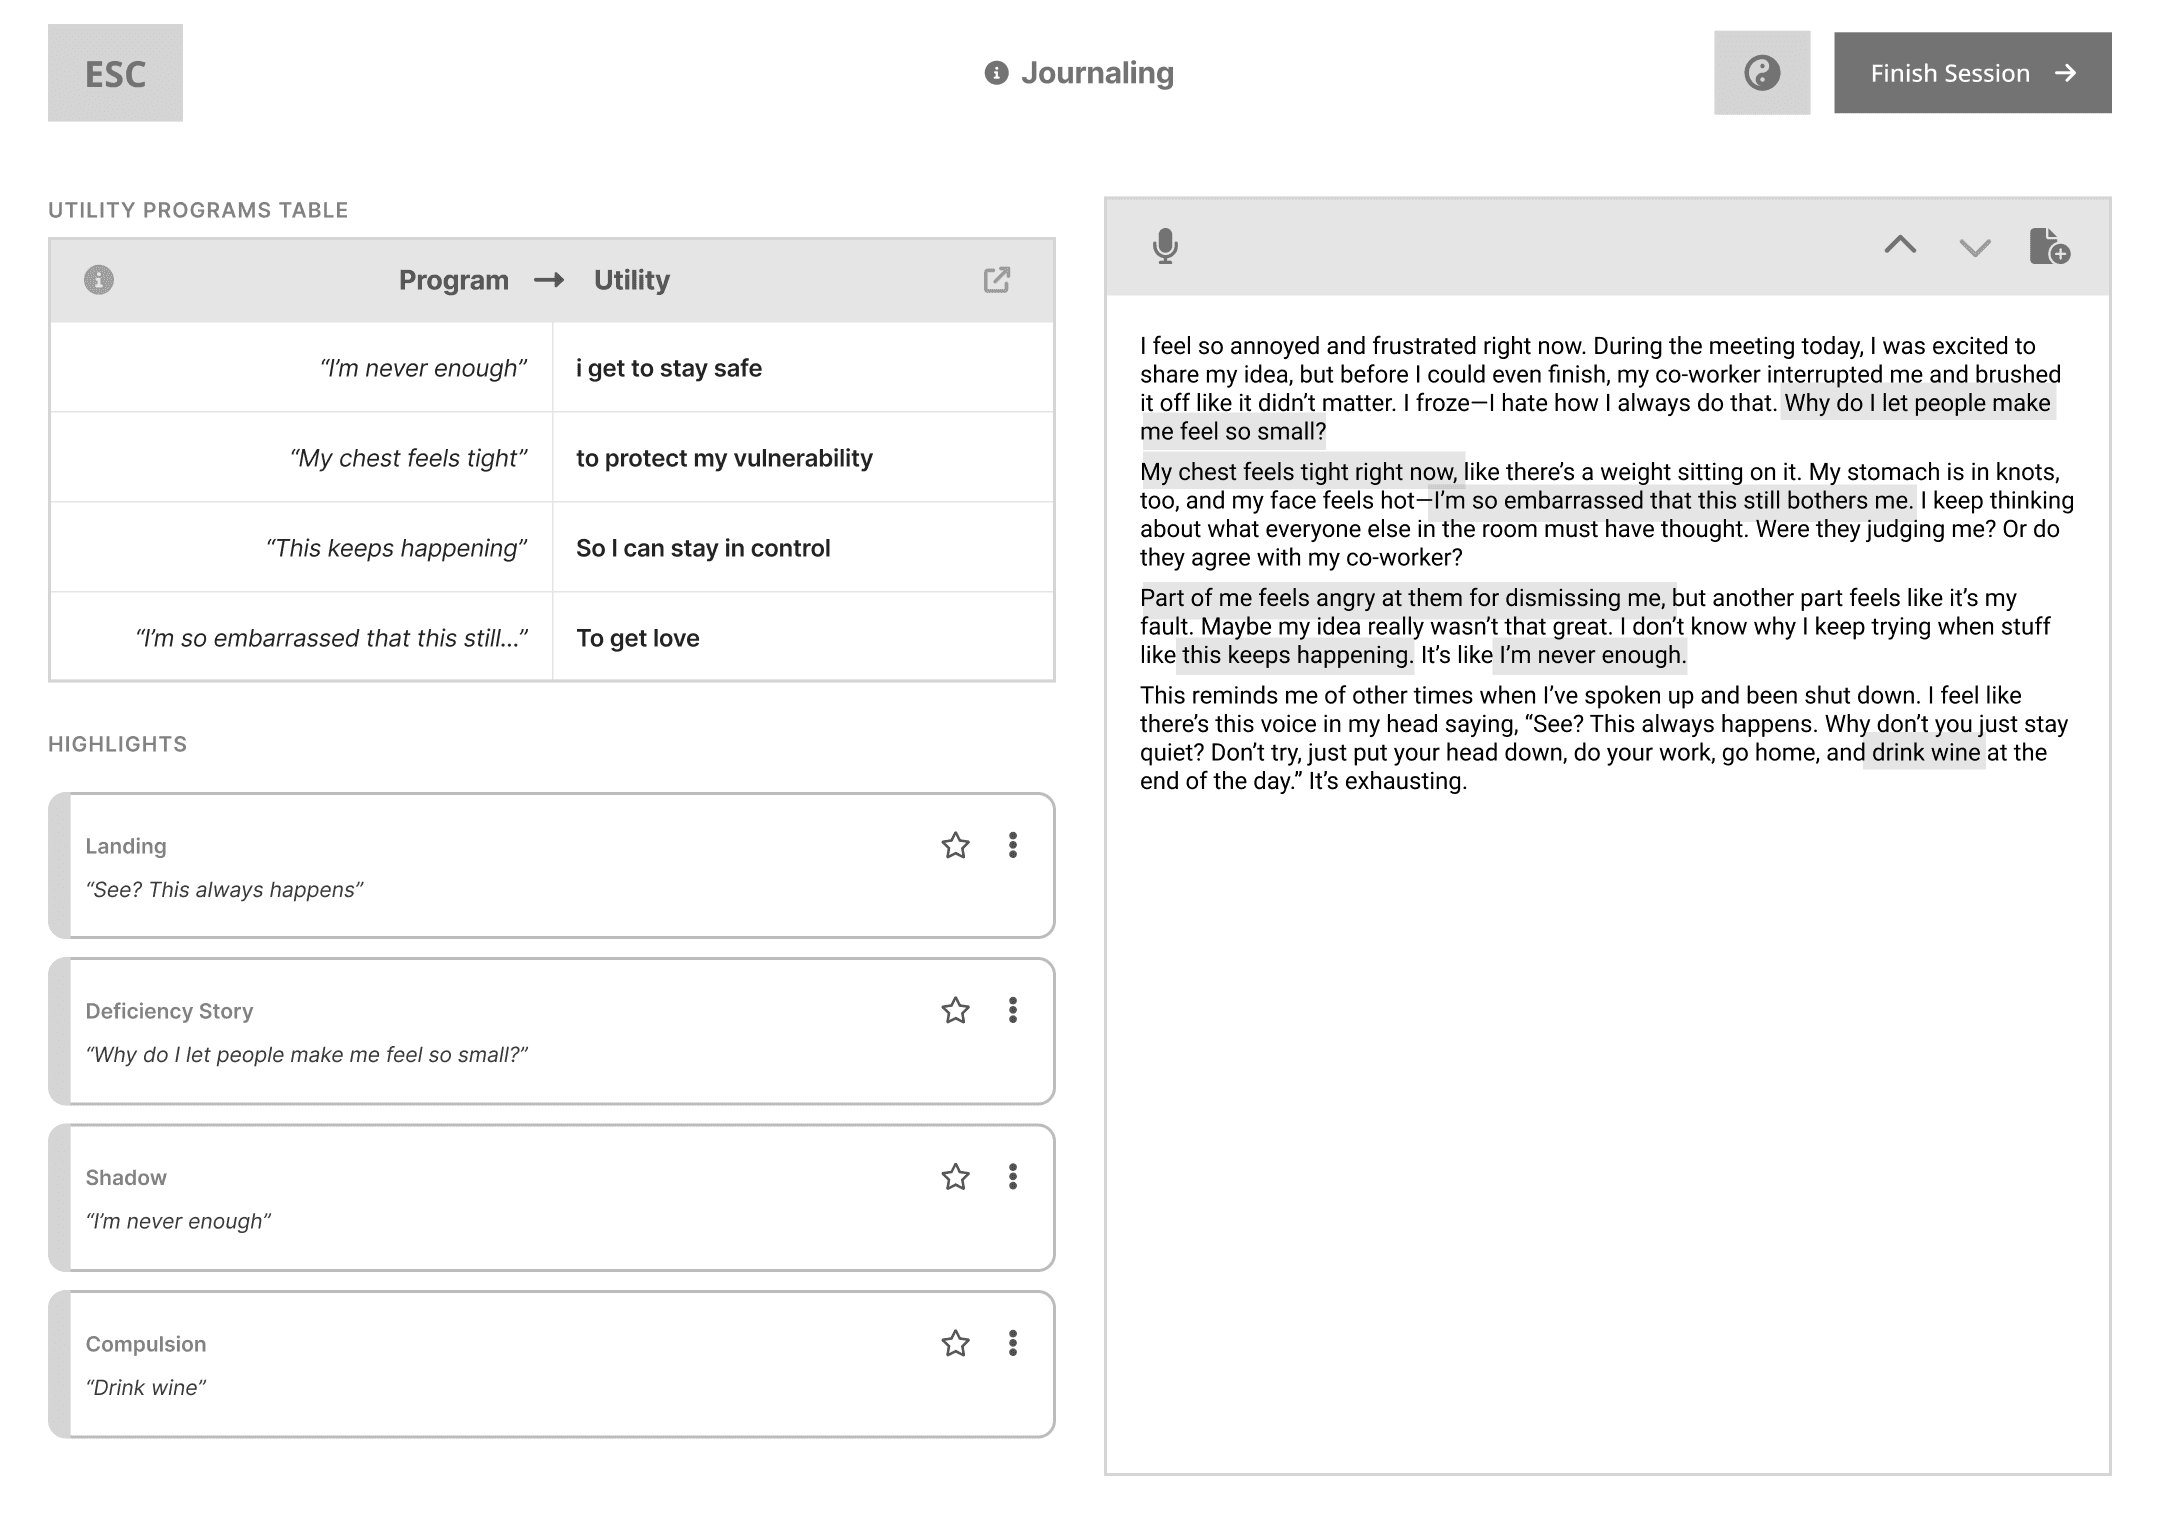Open the info icon beside Journaling title

coord(996,72)
